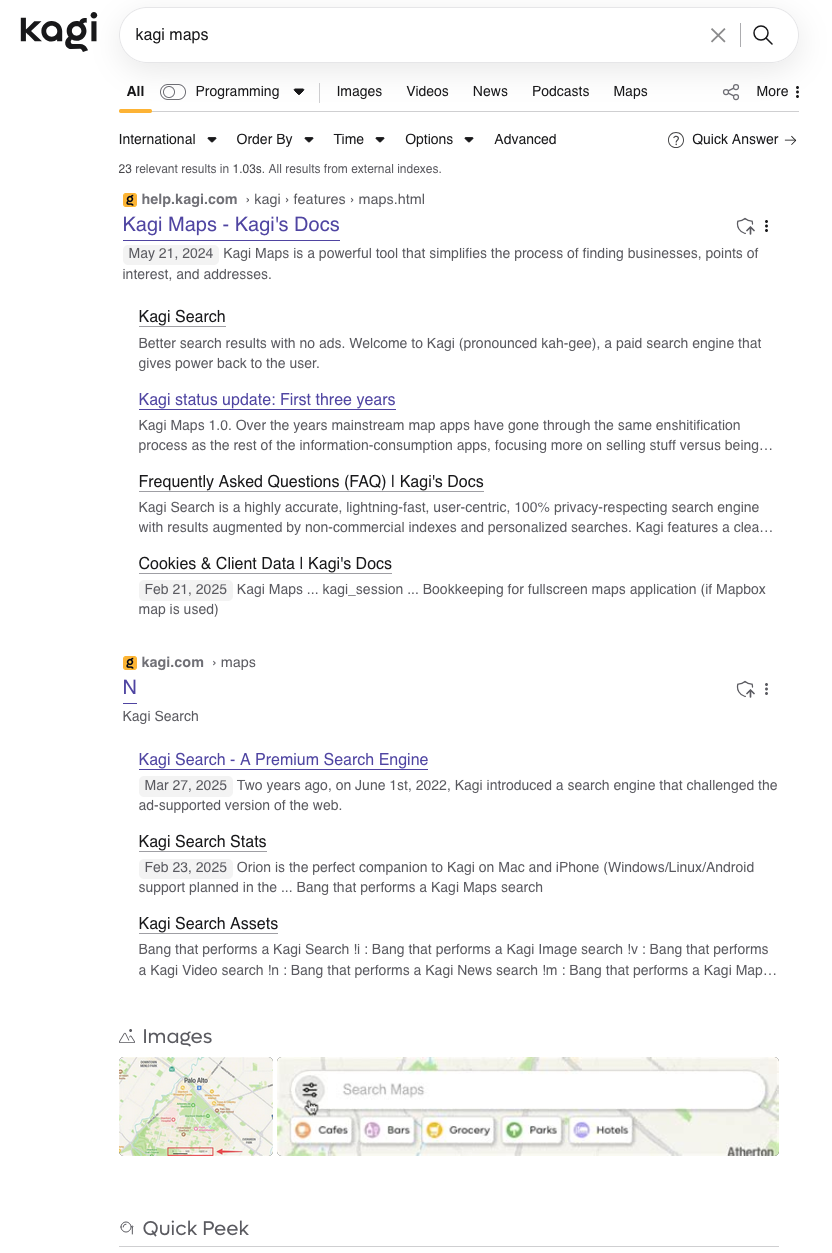This screenshot has height=1253, width=832.
Task: Click shield icon for kagi.com maps result
Action: (745, 689)
